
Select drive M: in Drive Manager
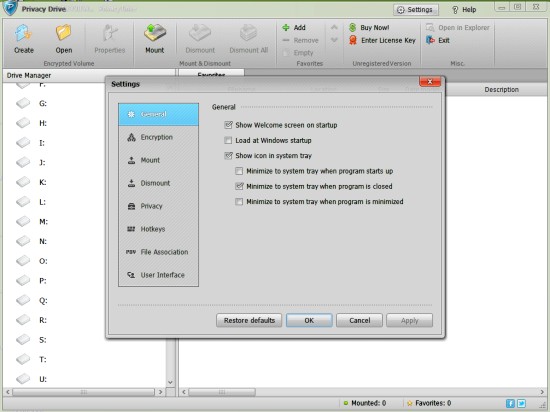point(32,222)
